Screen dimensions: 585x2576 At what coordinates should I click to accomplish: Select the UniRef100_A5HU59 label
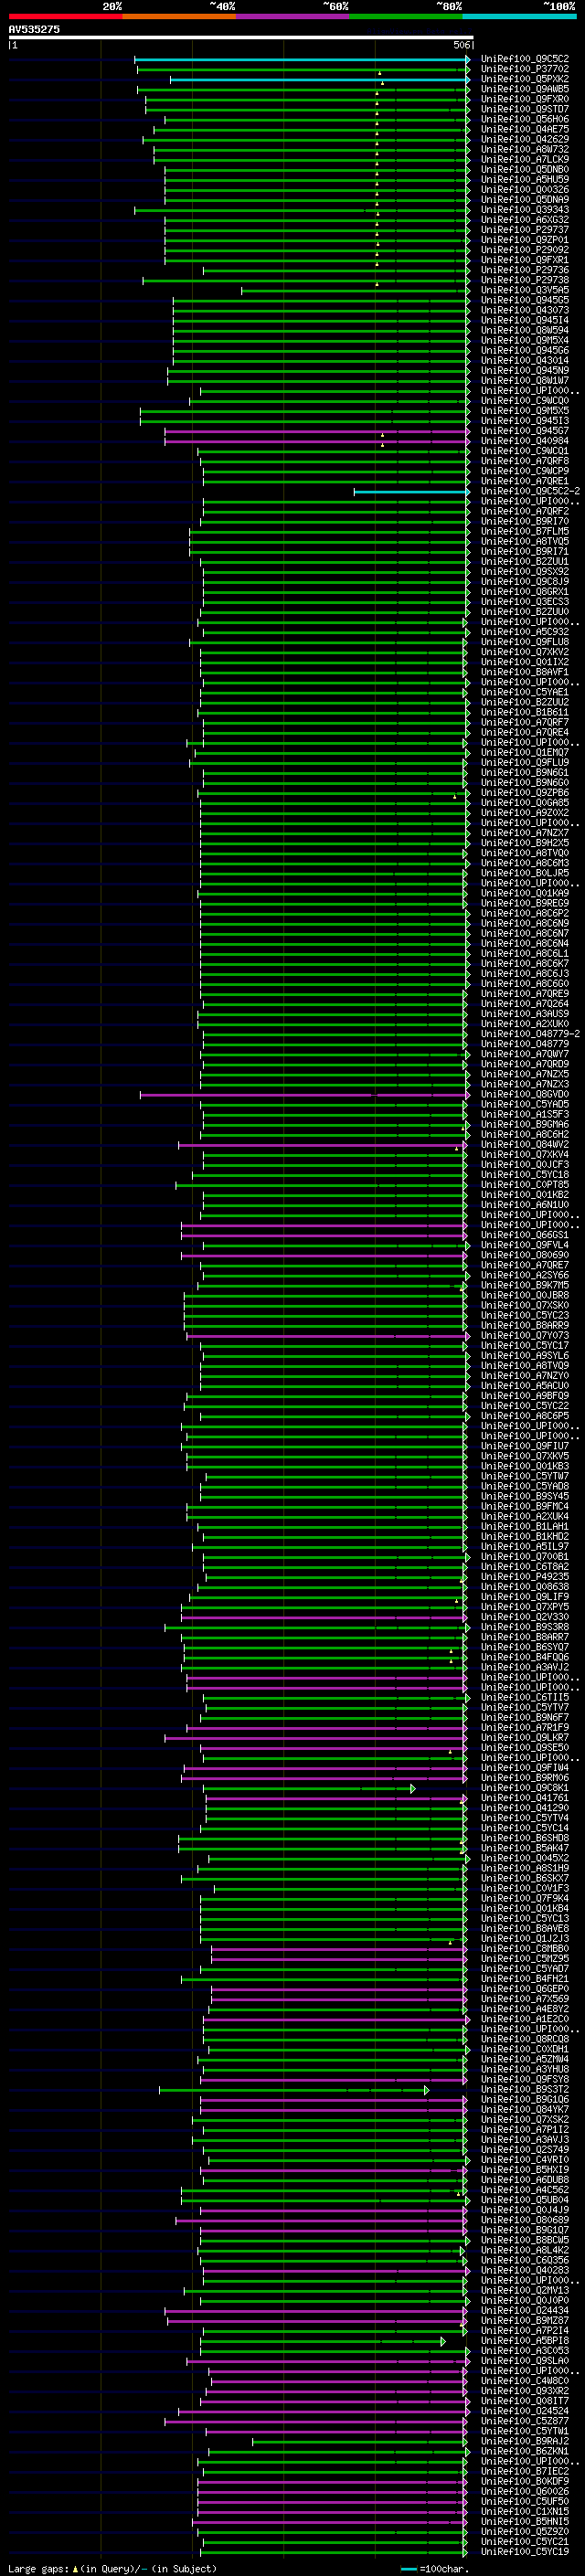click(525, 179)
